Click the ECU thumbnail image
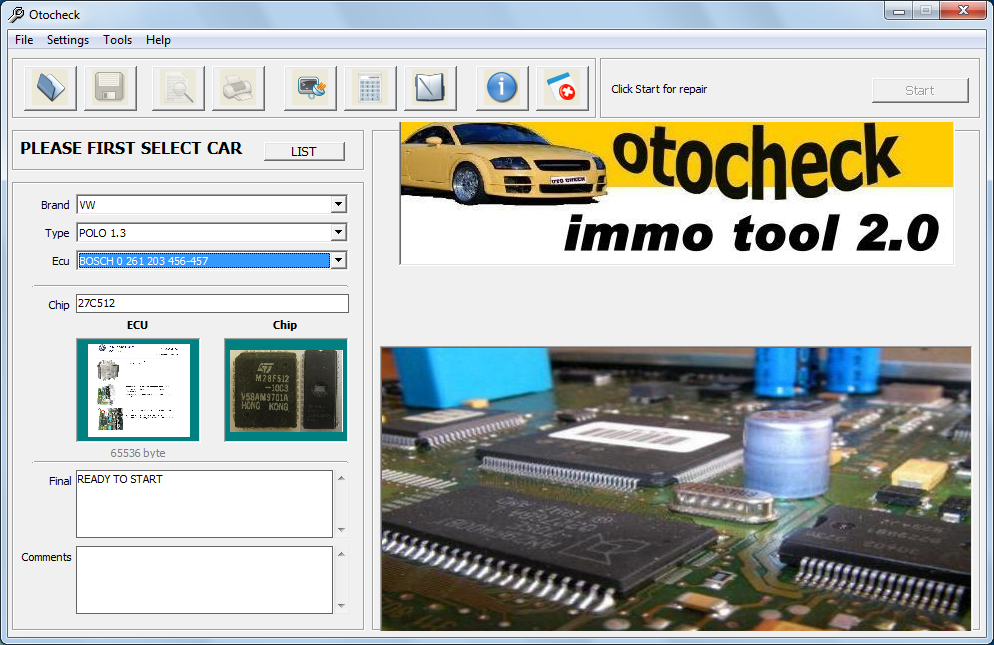Viewport: 994px width, 645px height. tap(138, 389)
